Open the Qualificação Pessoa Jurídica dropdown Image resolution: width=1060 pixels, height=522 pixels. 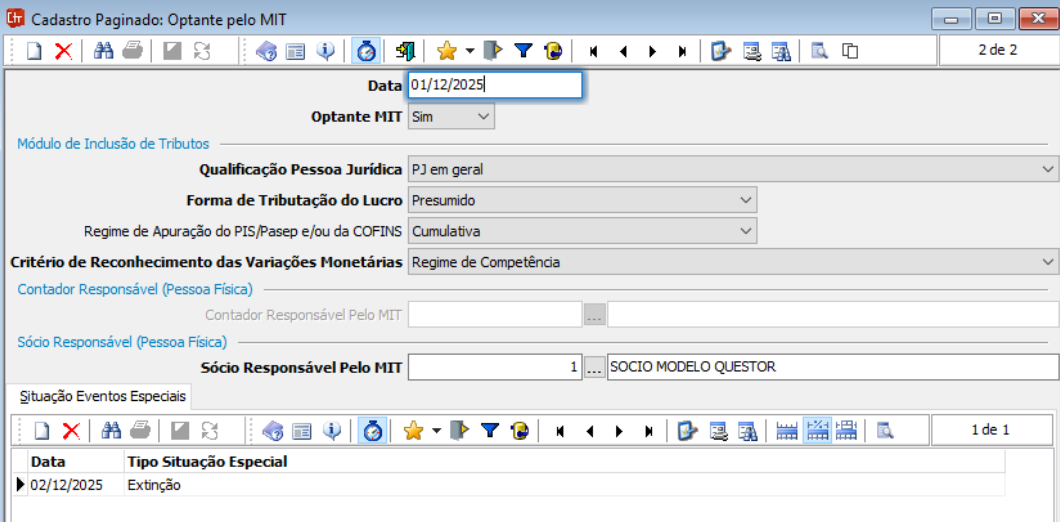(1047, 169)
